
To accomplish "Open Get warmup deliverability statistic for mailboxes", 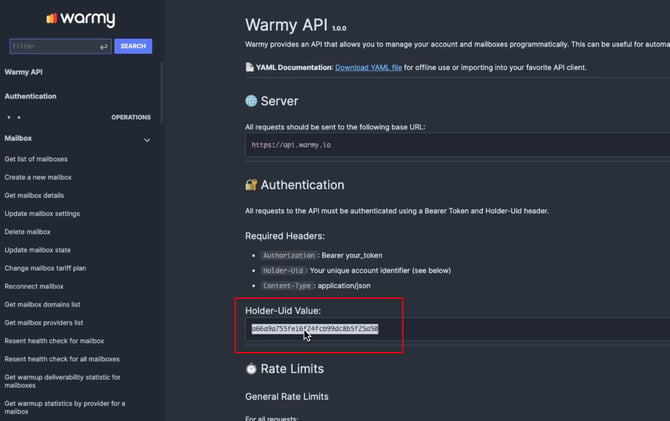I will pyautogui.click(x=62, y=381).
